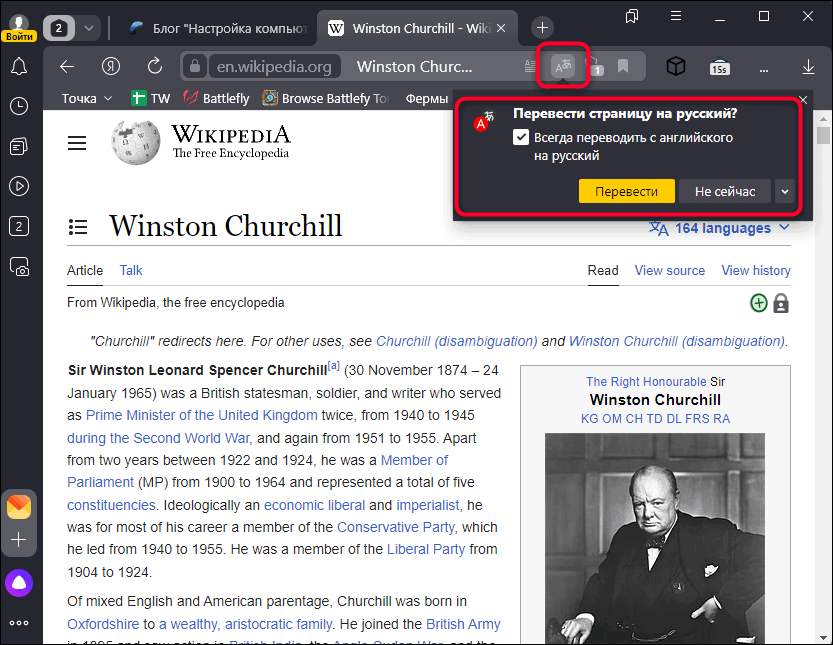Toggle the table of contents icon
The height and width of the screenshot is (645, 833).
click(x=78, y=227)
